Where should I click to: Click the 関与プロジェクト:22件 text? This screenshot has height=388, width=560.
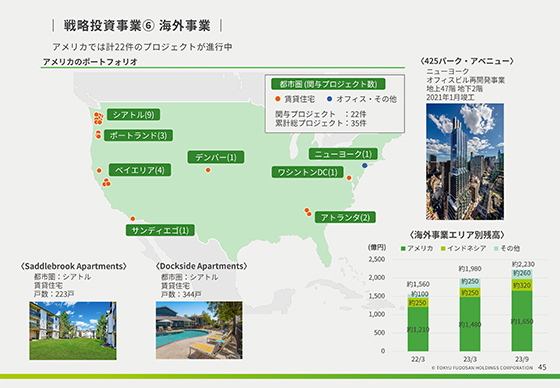click(x=320, y=114)
